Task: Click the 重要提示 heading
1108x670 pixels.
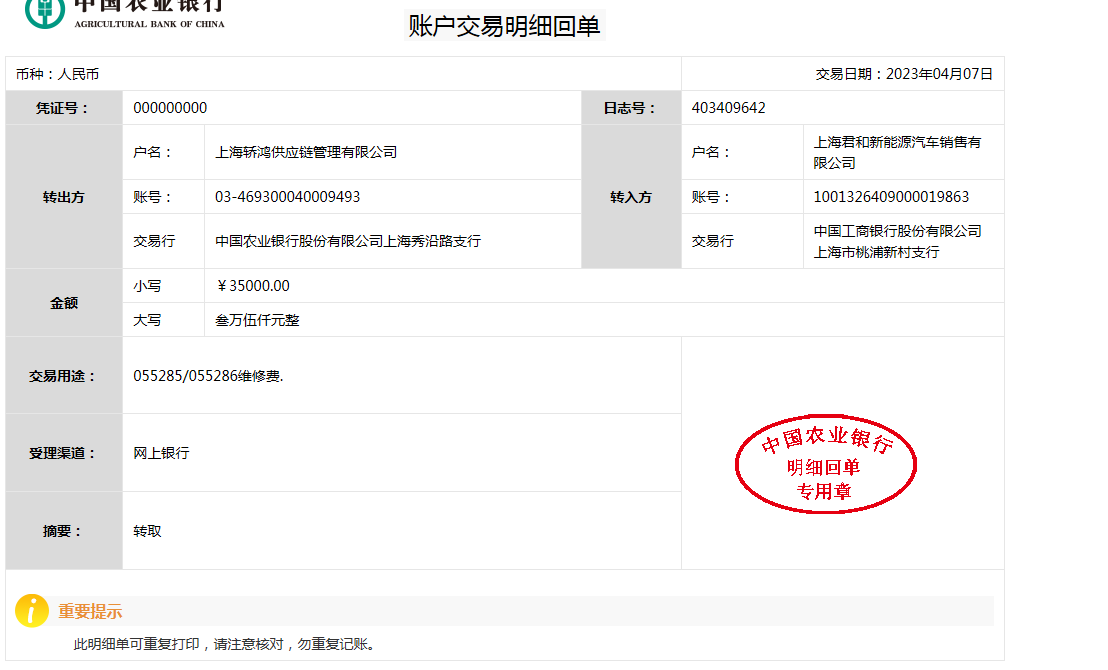Action: 90,612
